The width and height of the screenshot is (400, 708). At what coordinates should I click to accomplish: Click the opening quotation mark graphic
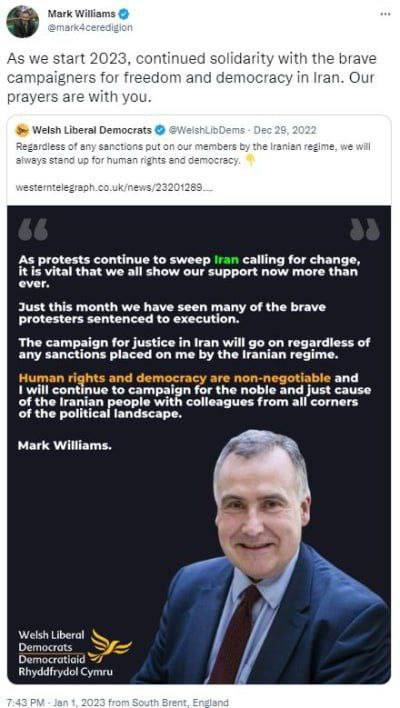(x=33, y=229)
